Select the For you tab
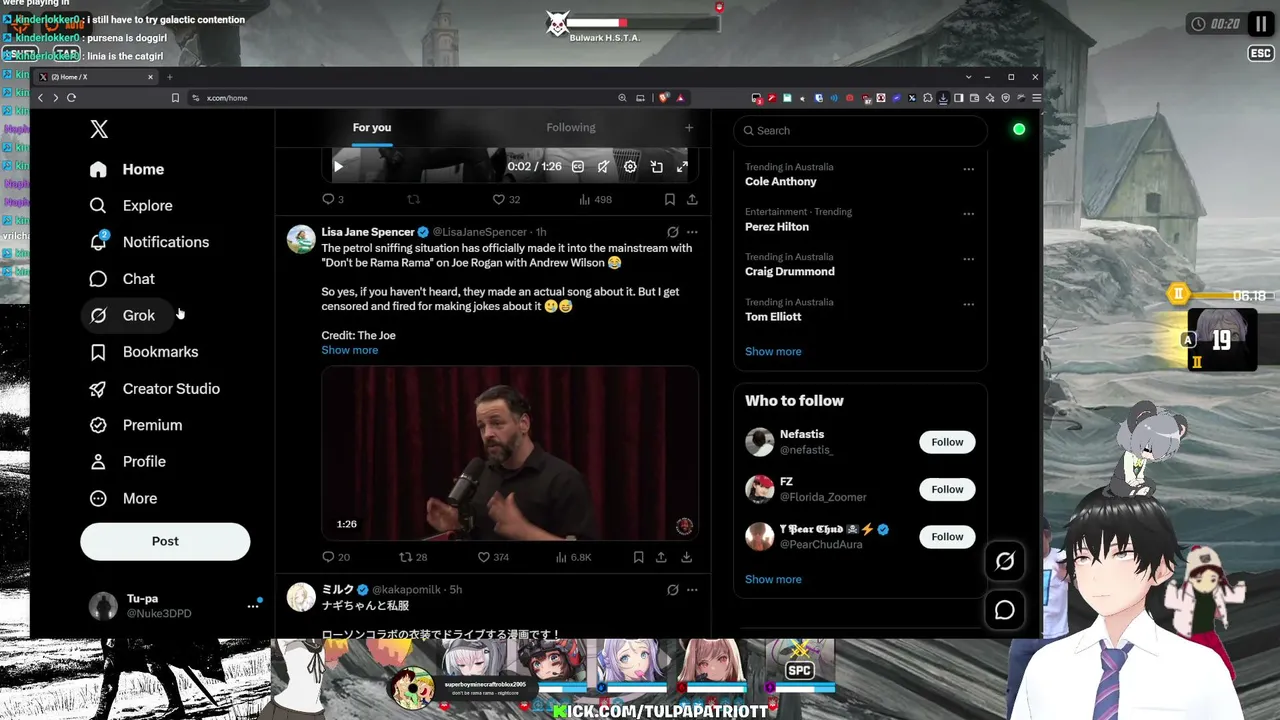Viewport: 1280px width, 720px height. (x=372, y=128)
